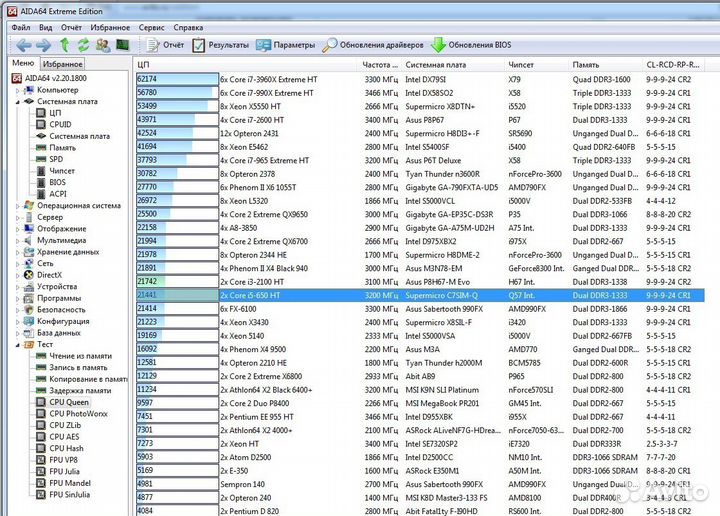Select the FPU Mandel benchmark
Viewport: 720px width, 516px height.
coord(64,483)
